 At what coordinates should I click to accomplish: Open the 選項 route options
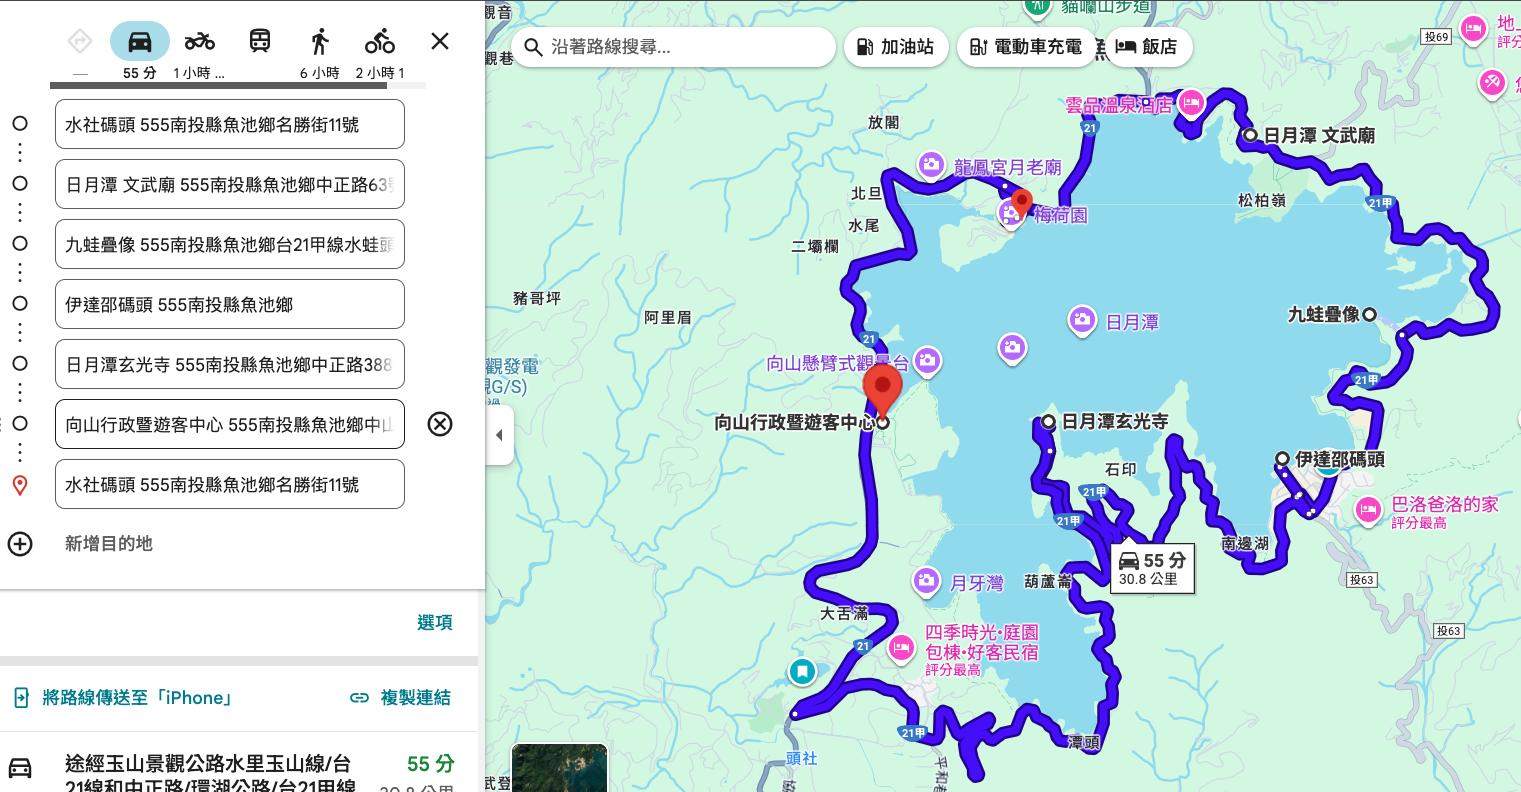(x=435, y=622)
